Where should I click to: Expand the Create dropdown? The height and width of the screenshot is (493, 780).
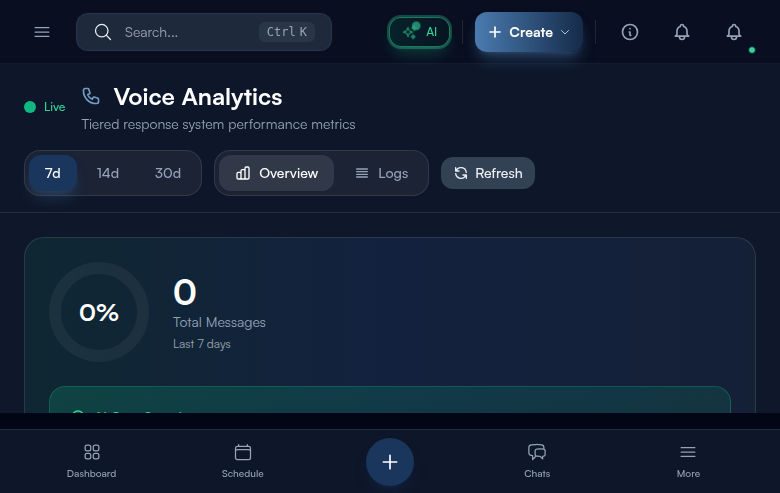[x=529, y=32]
